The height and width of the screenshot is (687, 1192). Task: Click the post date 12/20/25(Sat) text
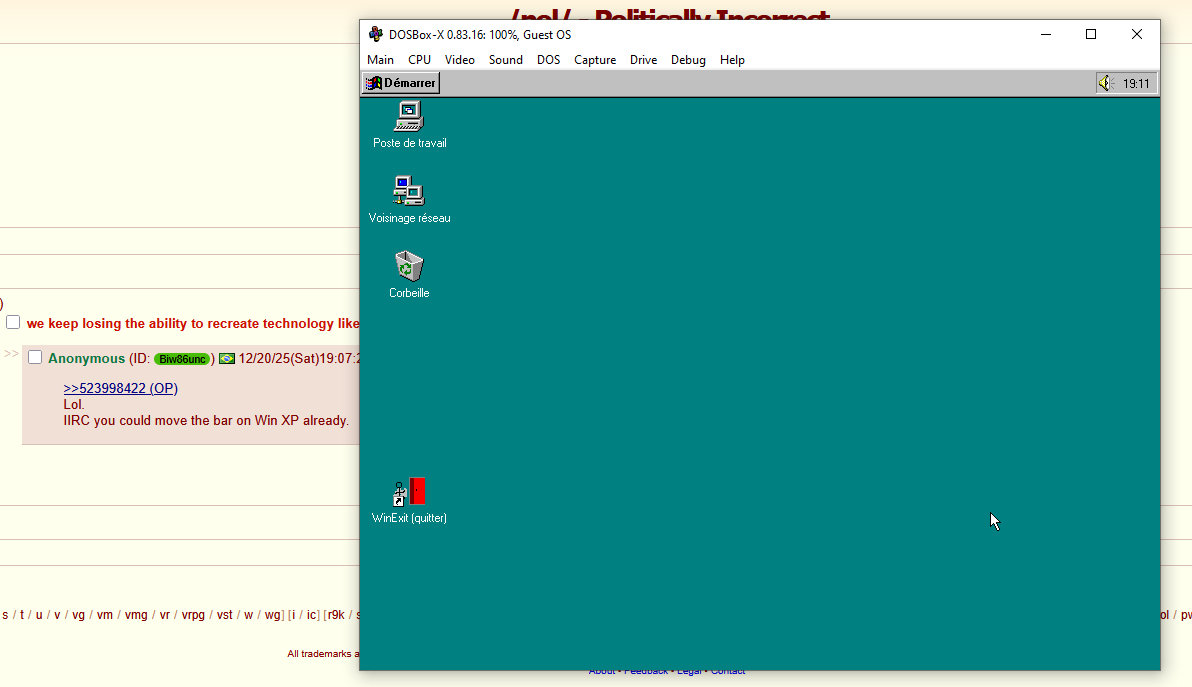[x=278, y=359]
